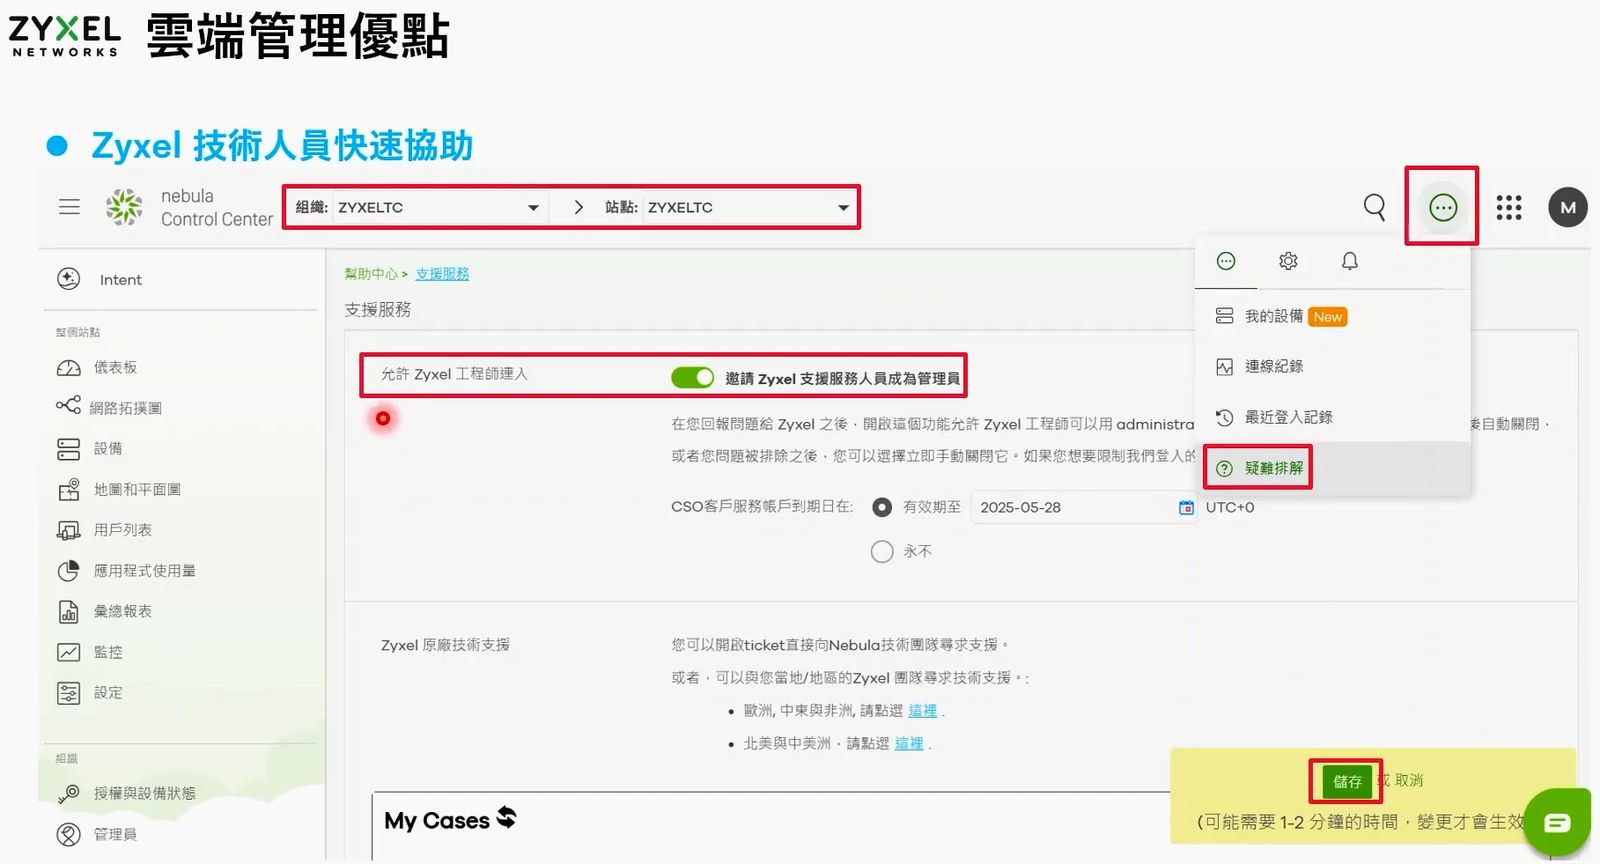Screen dimensions: 1600x864
Task: Click the UTC+0 timezone text
Action: [1230, 507]
